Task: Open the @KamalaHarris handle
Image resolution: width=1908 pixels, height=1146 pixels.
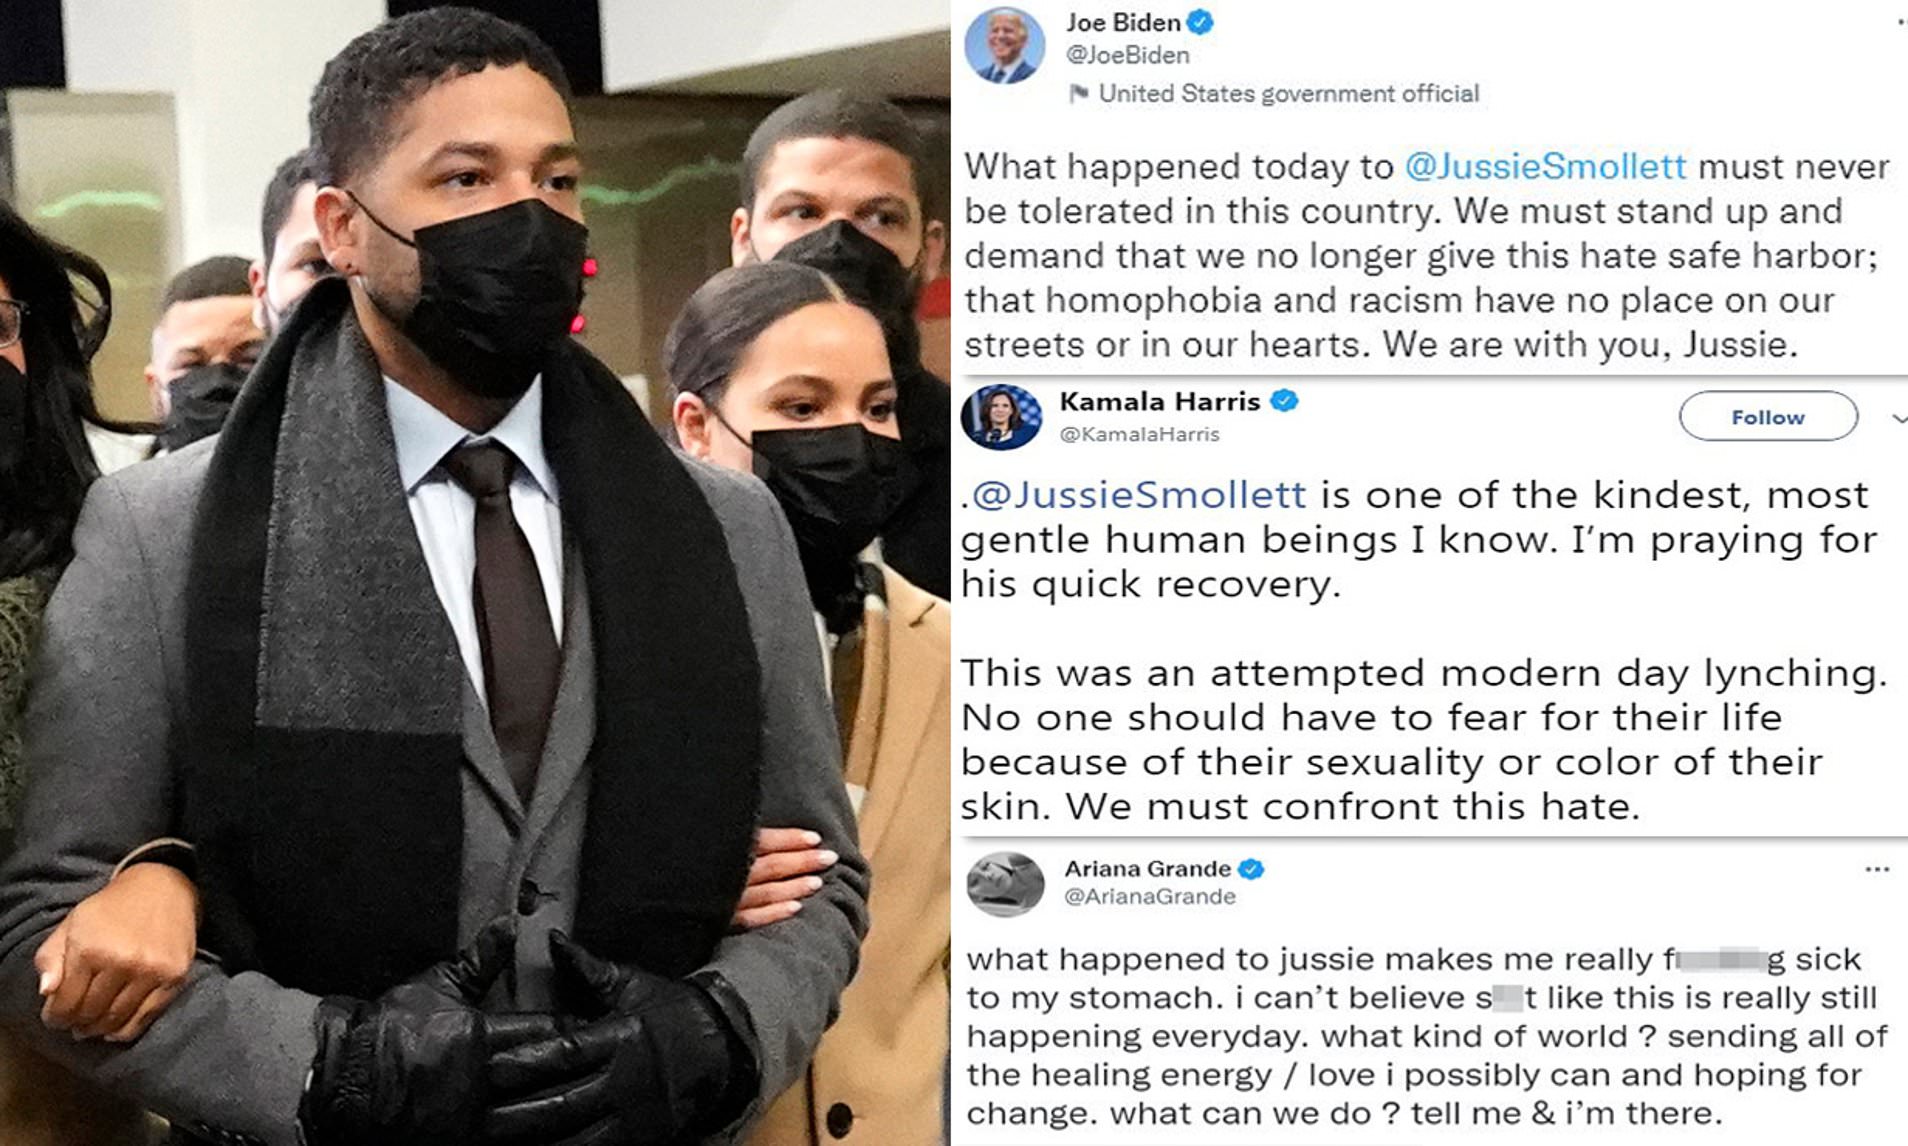Action: [1139, 434]
